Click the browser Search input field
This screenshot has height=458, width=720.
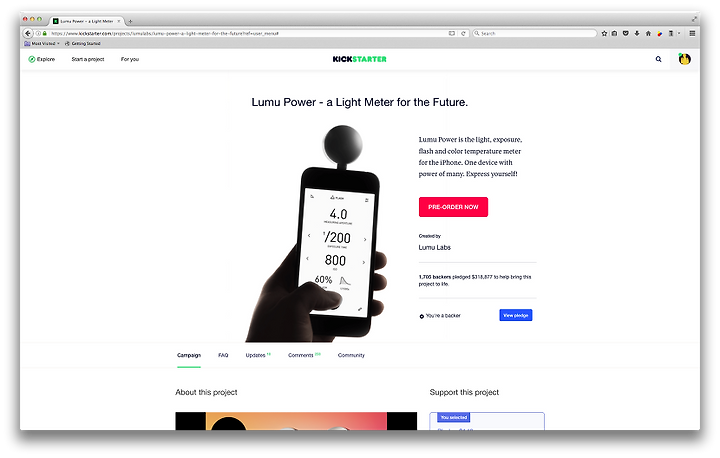click(534, 34)
